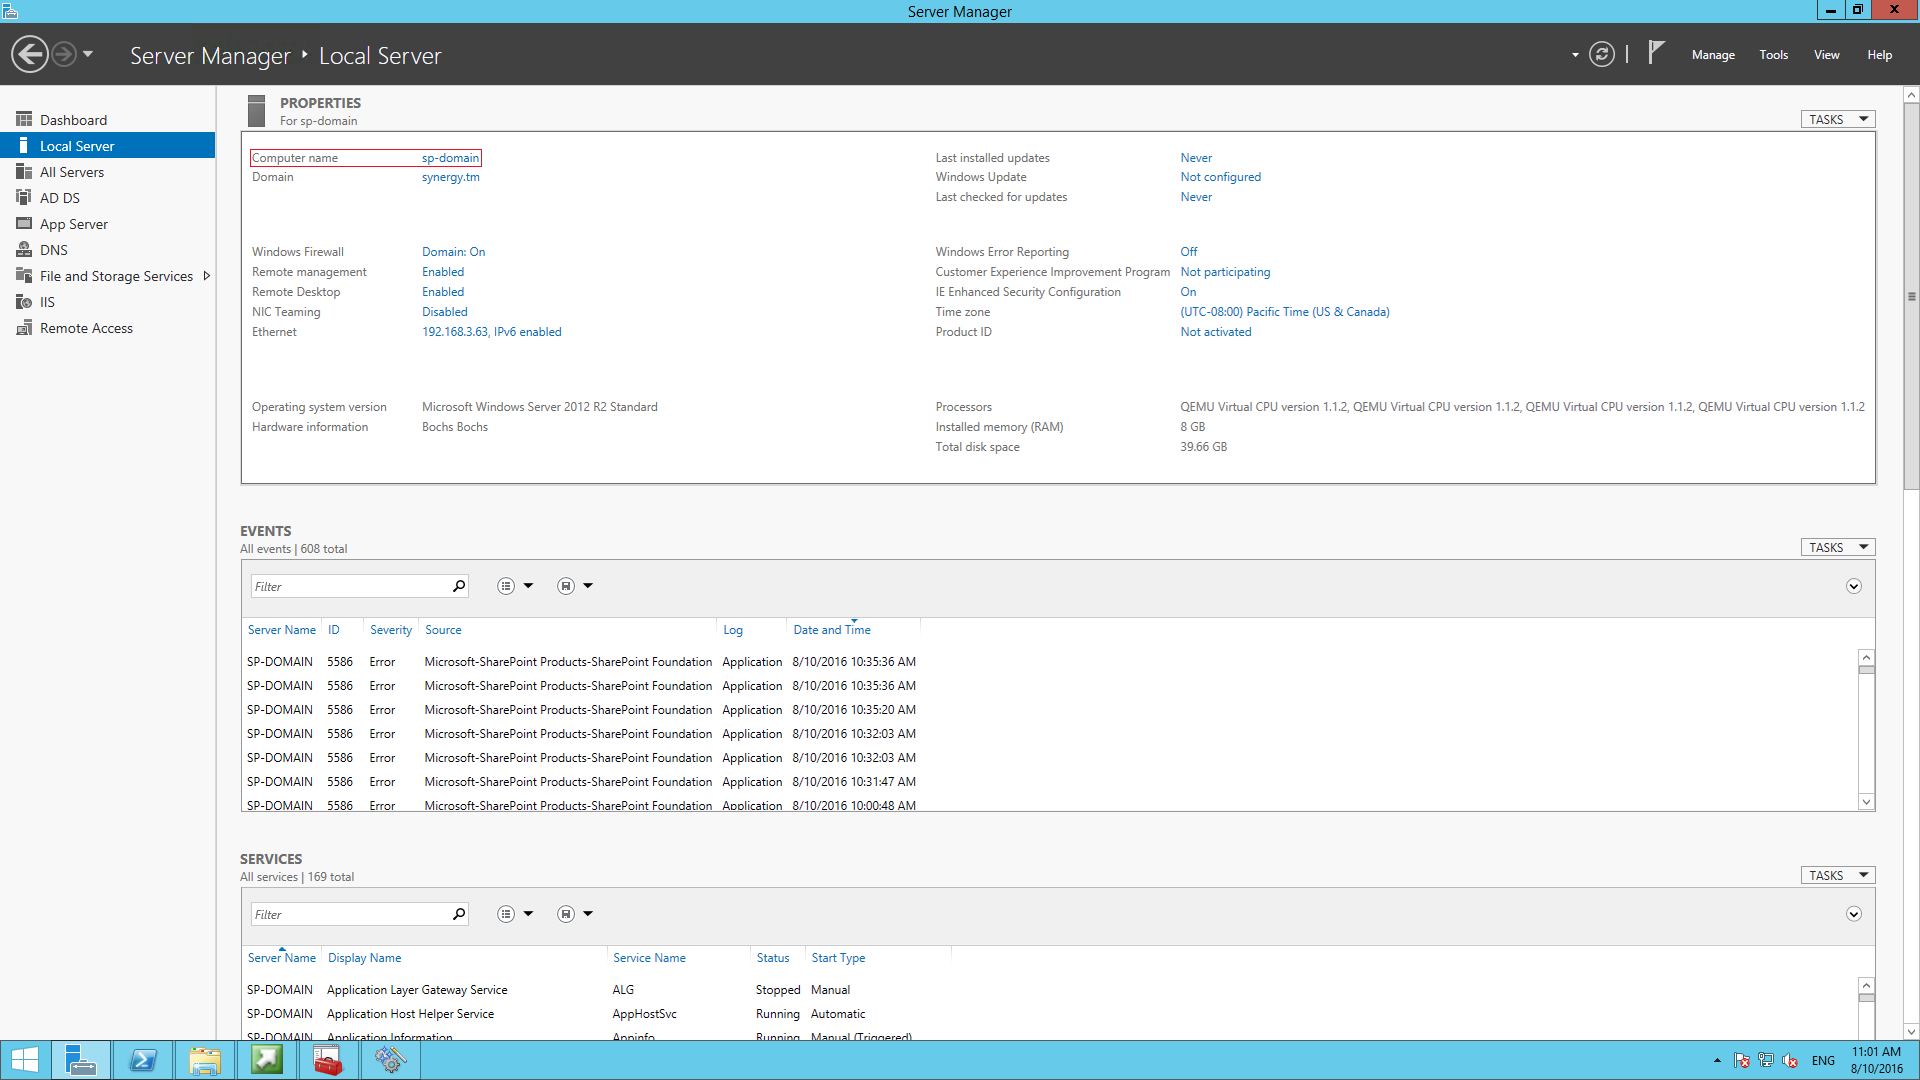Select the event dated 8/10/2016 10:35:20 AM
Viewport: 1920px width, 1080px height.
[x=582, y=710]
